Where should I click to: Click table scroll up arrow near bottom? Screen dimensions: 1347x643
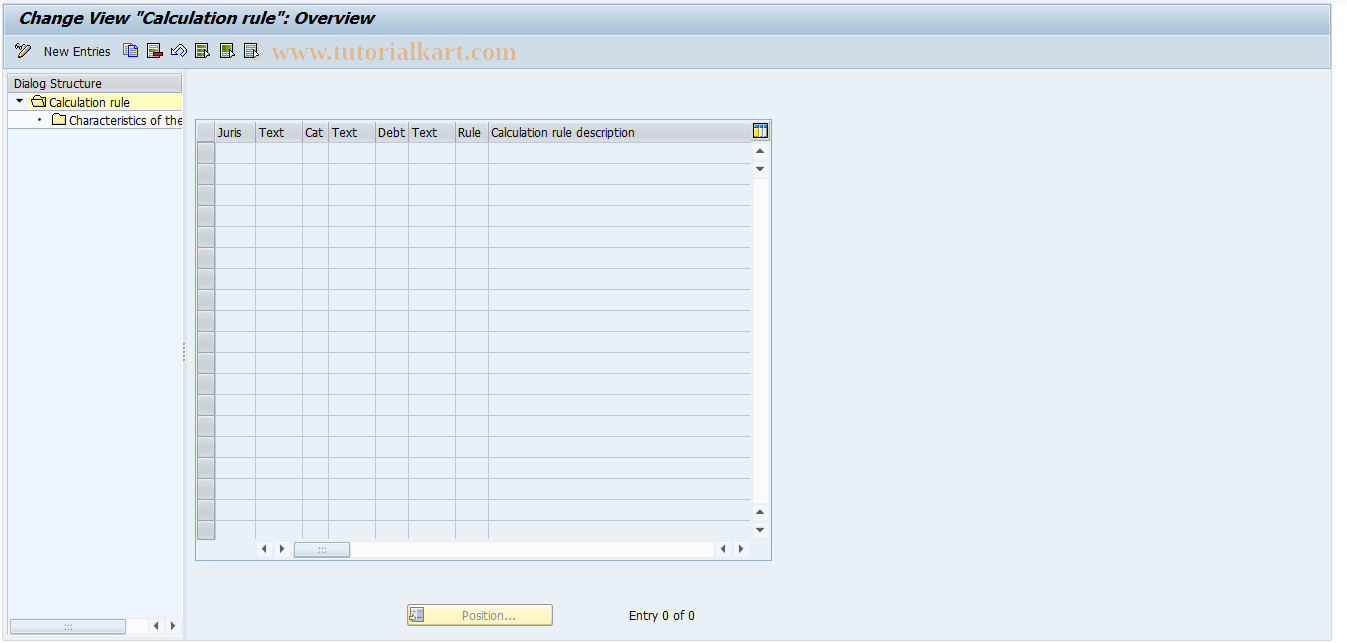click(760, 512)
